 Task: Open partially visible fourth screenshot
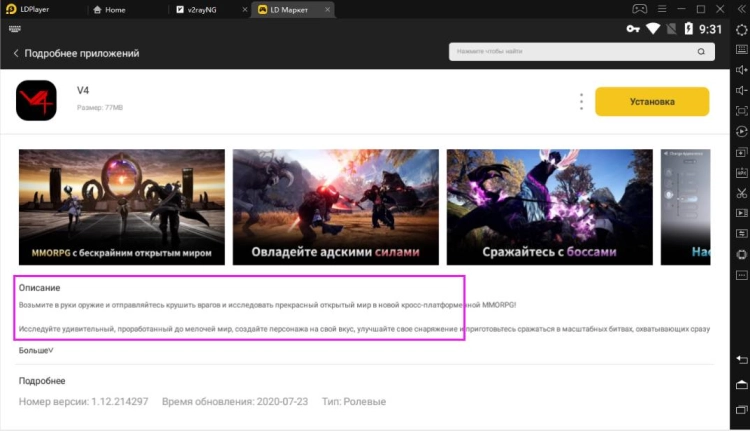coord(685,207)
